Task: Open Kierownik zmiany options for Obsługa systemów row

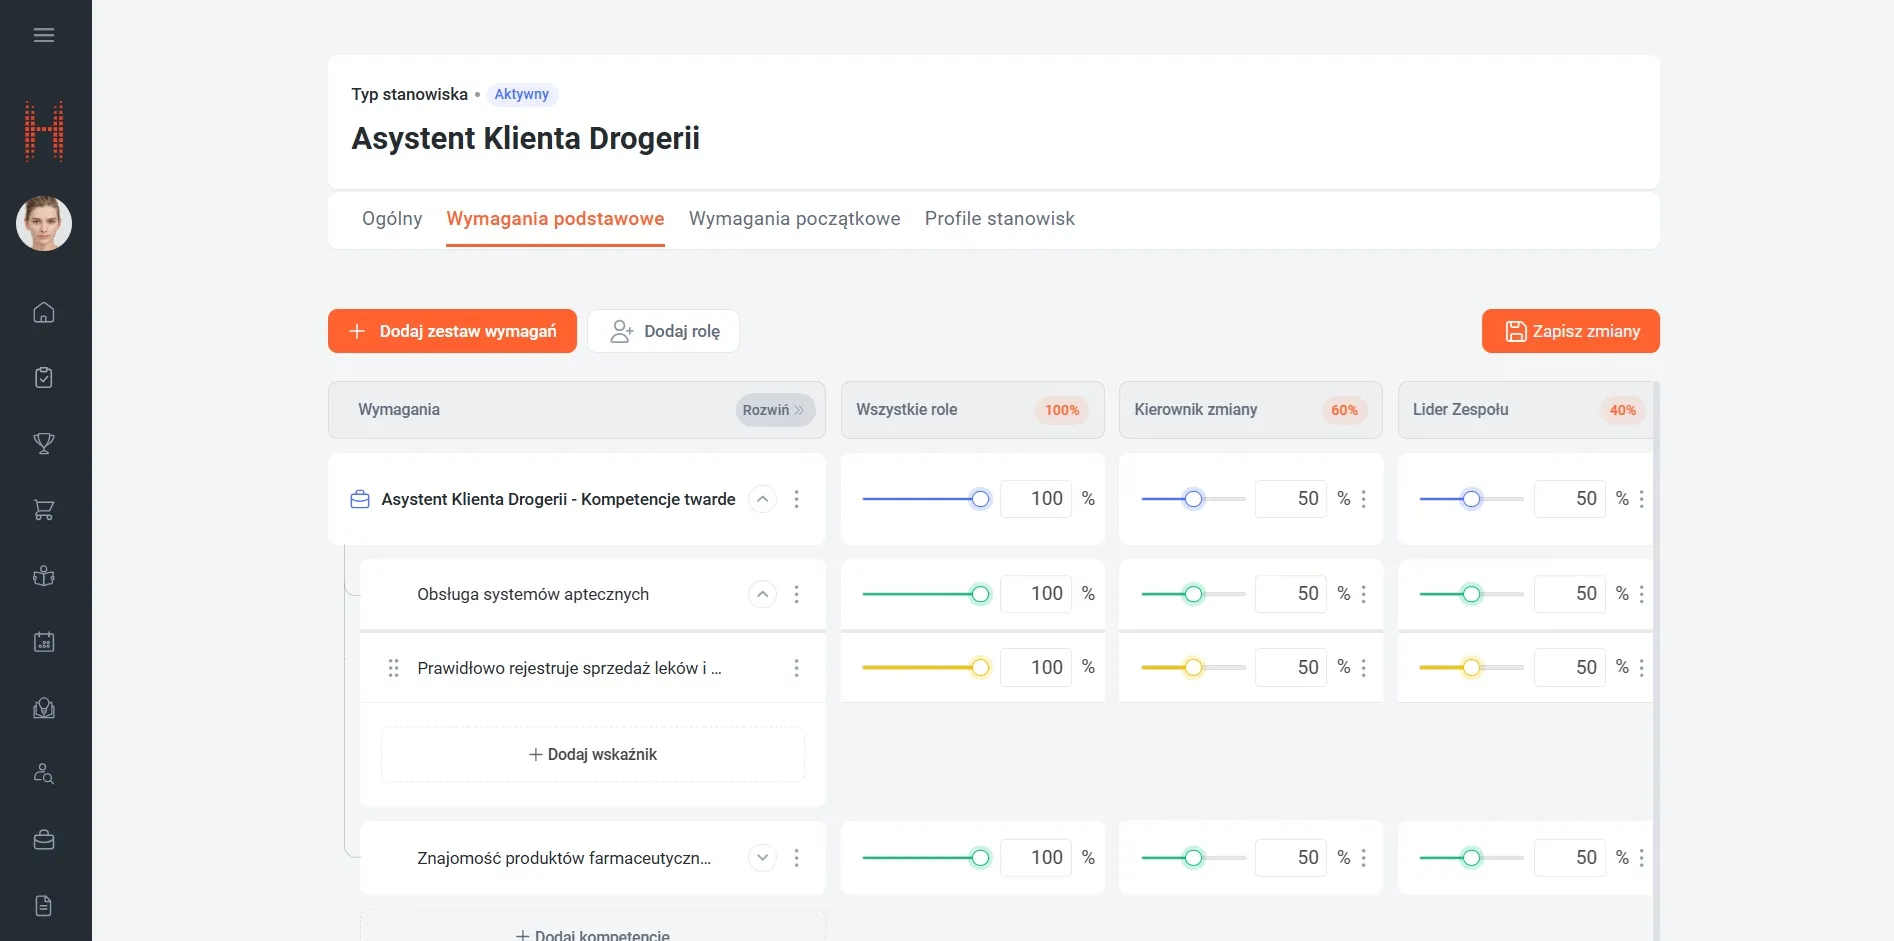Action: pyautogui.click(x=1364, y=594)
